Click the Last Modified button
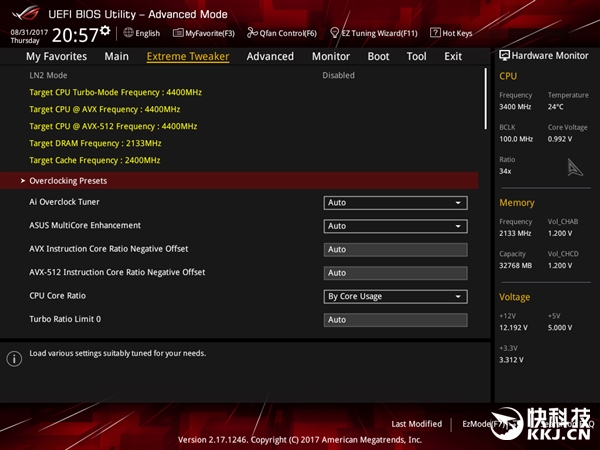 [416, 424]
